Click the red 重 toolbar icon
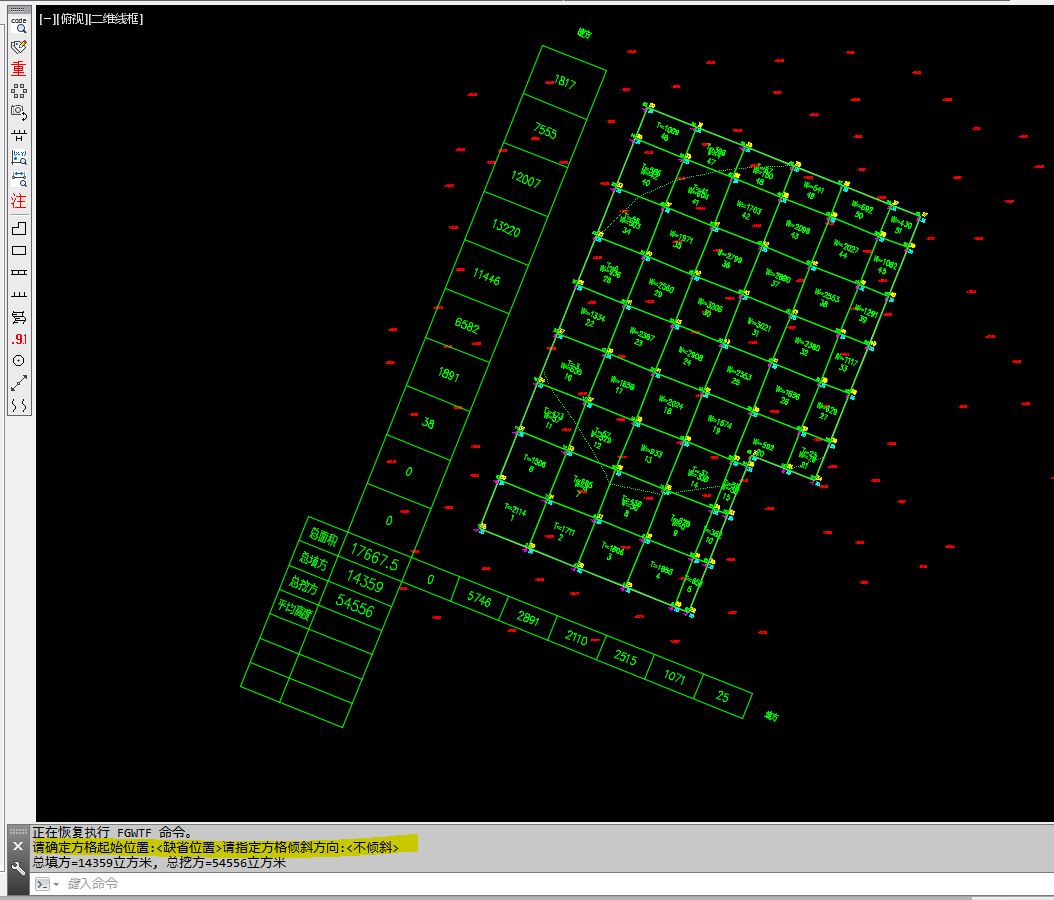 (19, 69)
